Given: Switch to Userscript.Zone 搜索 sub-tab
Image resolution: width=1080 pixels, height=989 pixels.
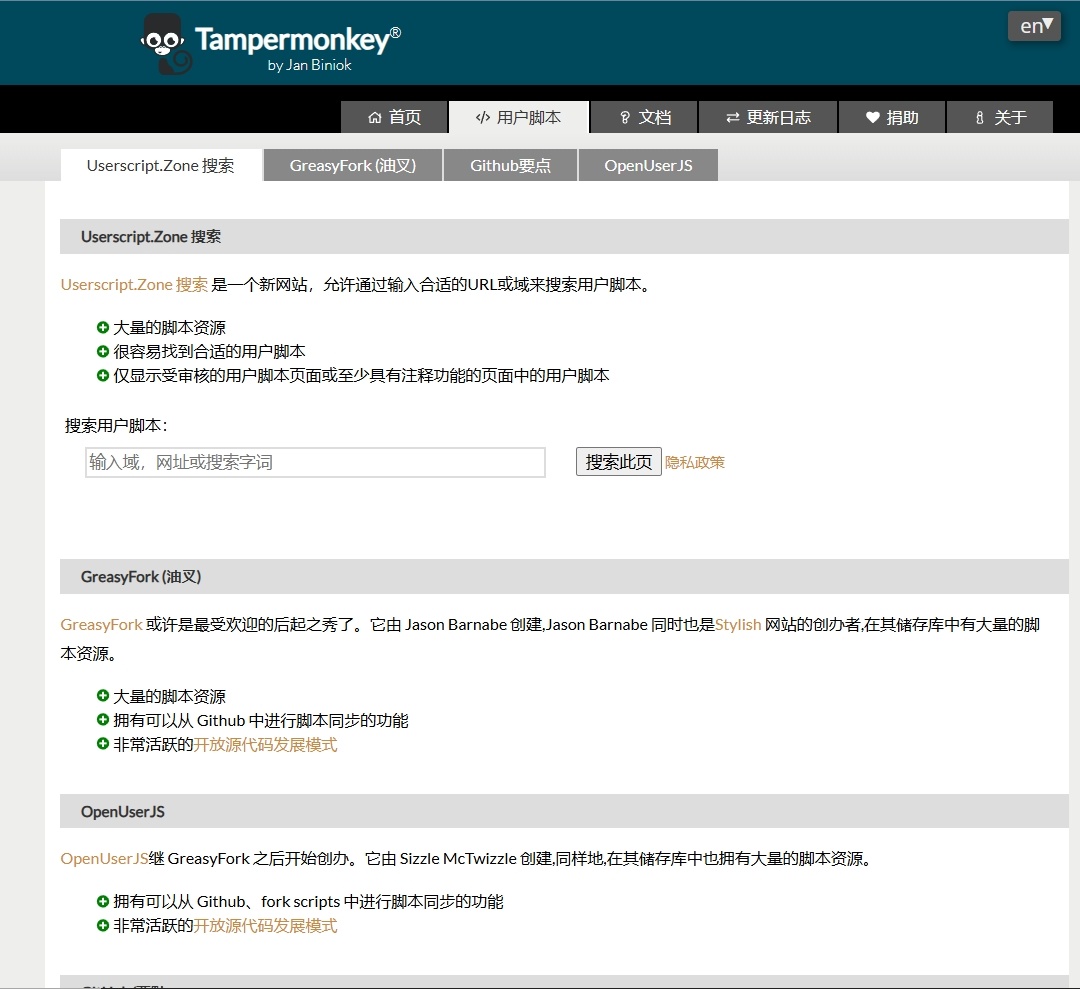Looking at the screenshot, I should 161,165.
